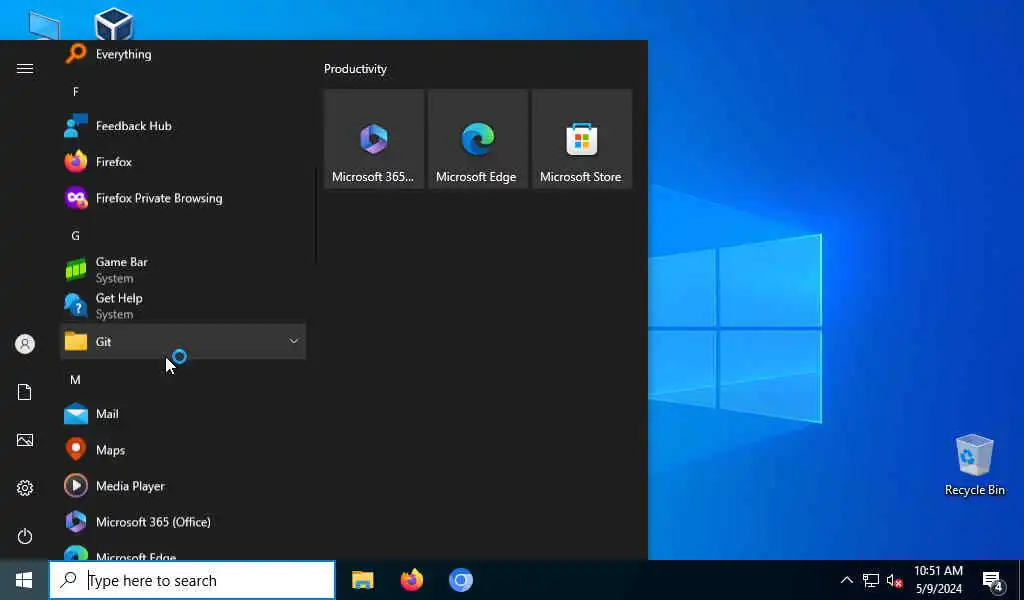The width and height of the screenshot is (1024, 600).
Task: Open the blue circular taskbar app
Action: (x=460, y=580)
